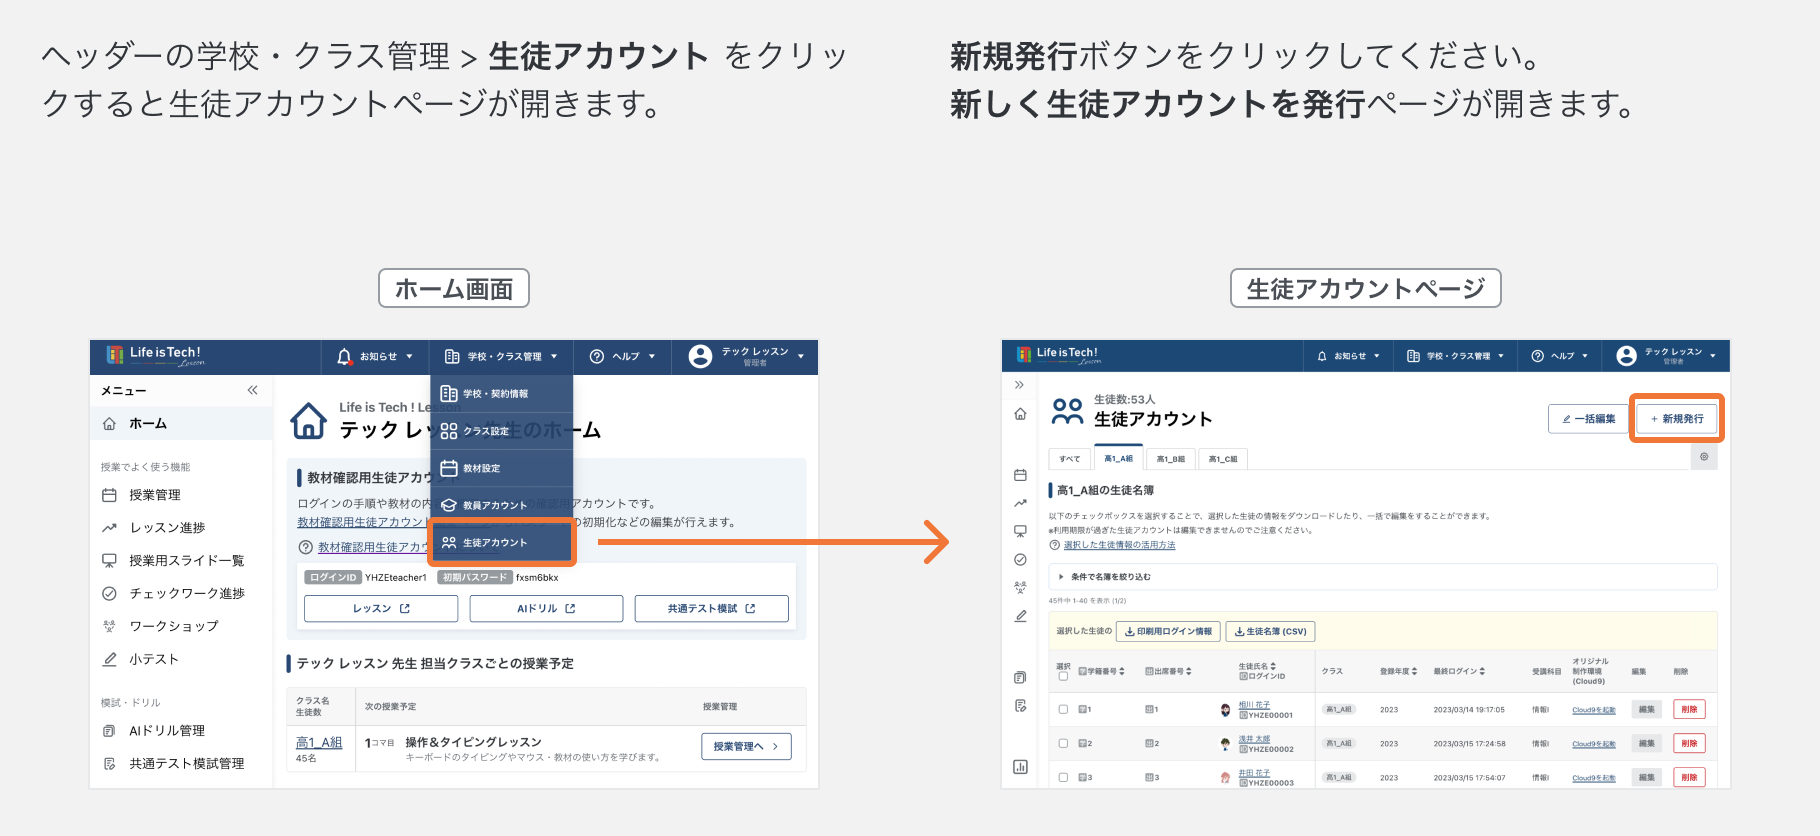Click the ワークショップ group icon in left menu
This screenshot has width=1820, height=836.
(109, 626)
